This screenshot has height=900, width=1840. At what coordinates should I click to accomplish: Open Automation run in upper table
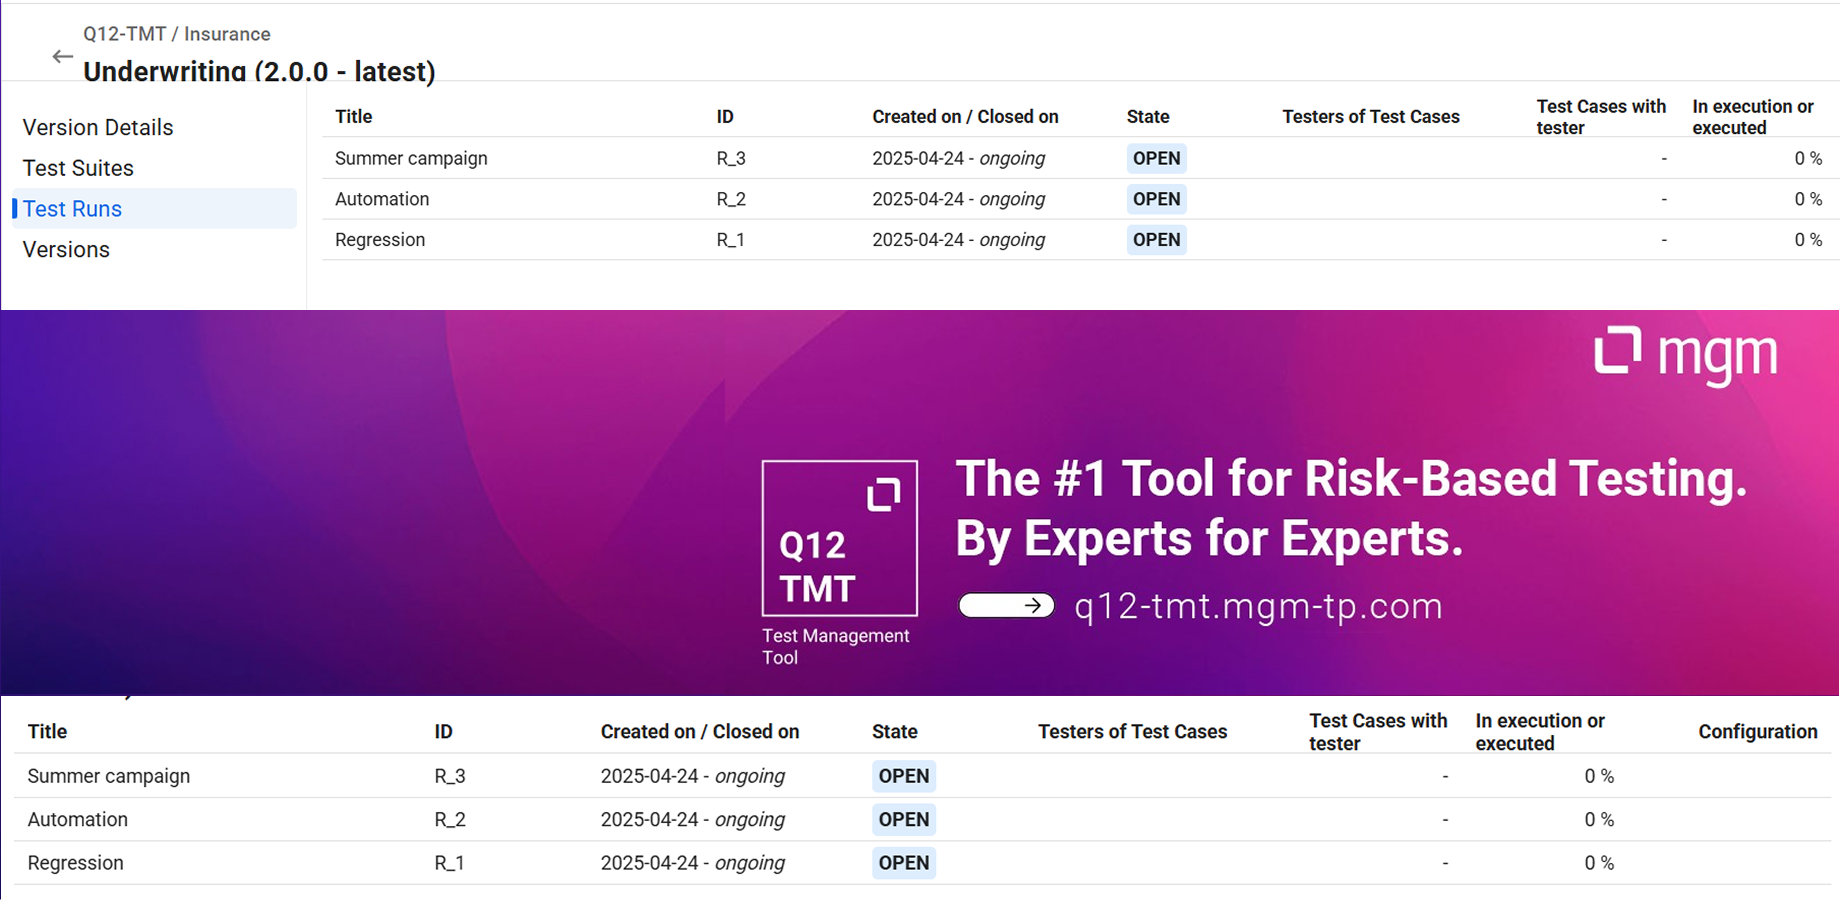pyautogui.click(x=382, y=199)
